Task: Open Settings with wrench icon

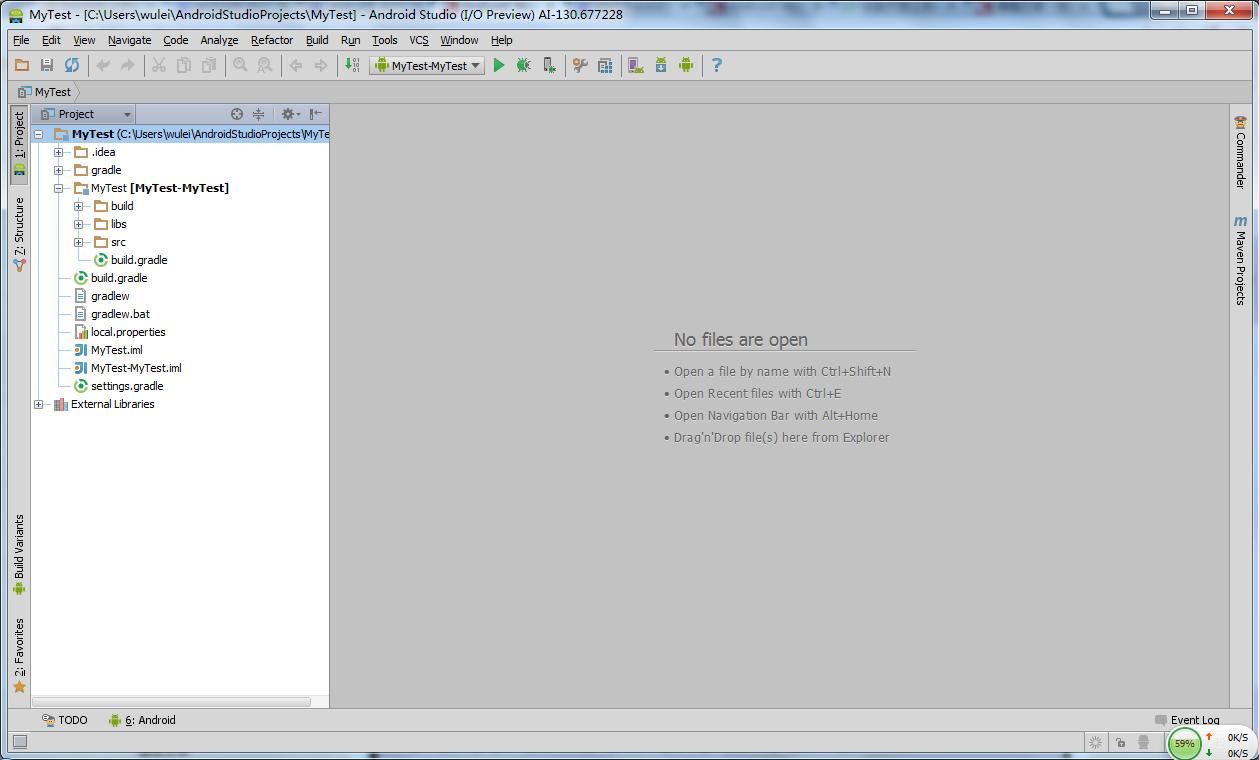Action: tap(580, 65)
